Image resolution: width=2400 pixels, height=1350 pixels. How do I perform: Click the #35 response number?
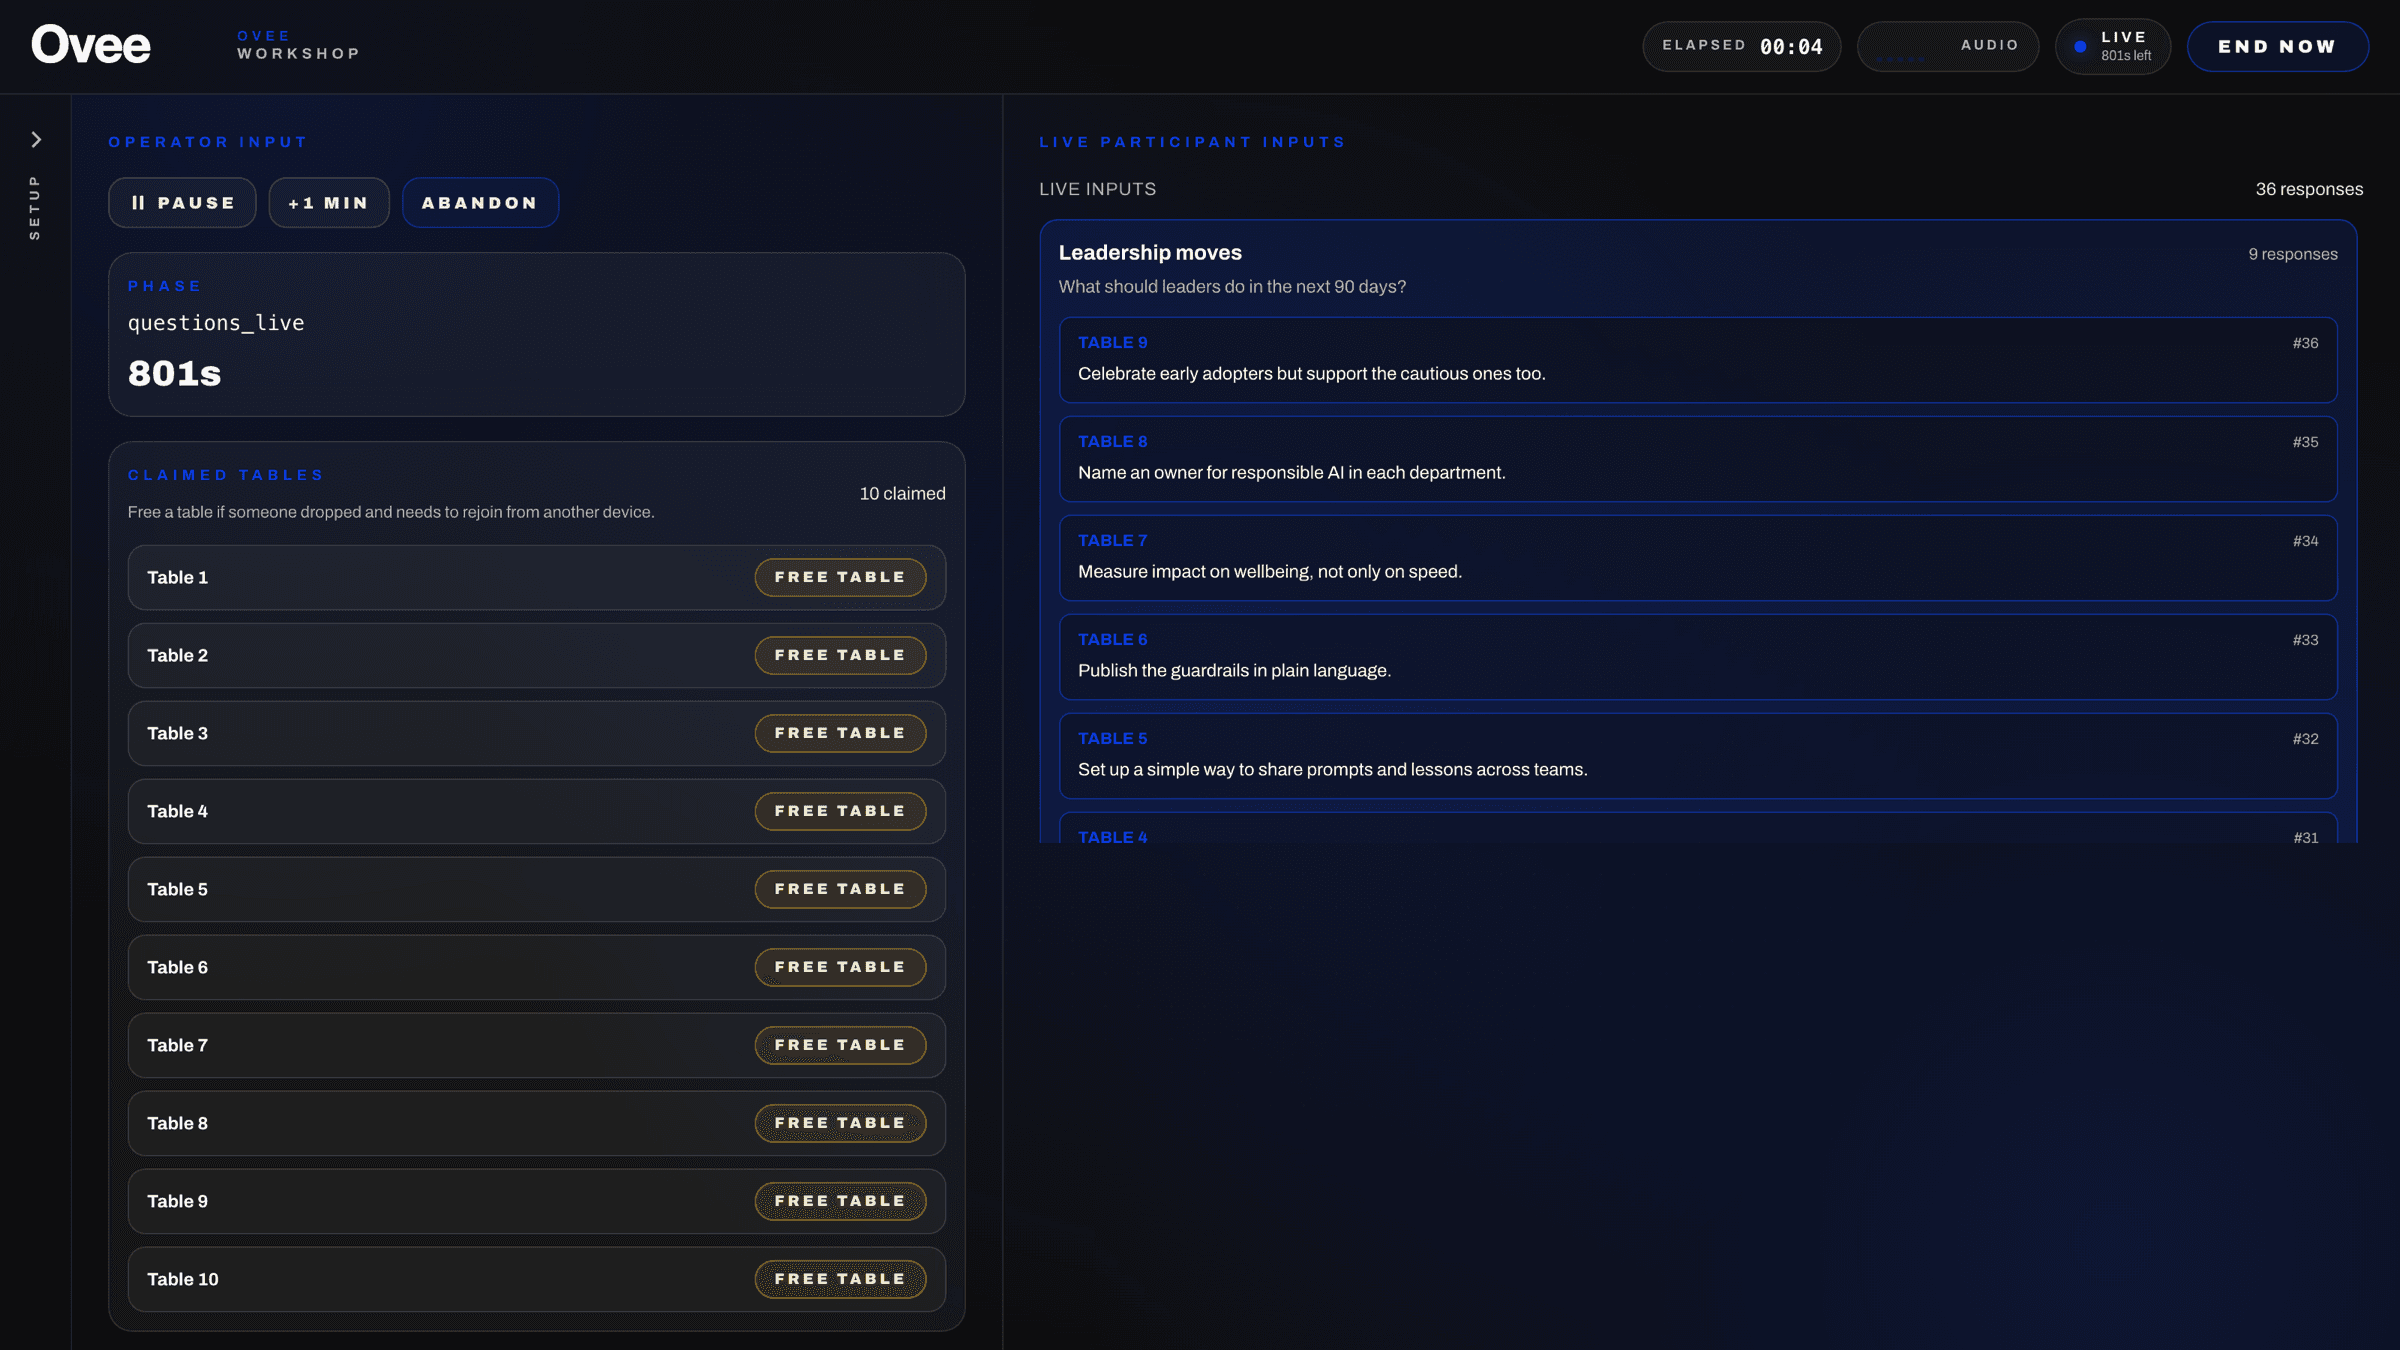click(x=2305, y=442)
